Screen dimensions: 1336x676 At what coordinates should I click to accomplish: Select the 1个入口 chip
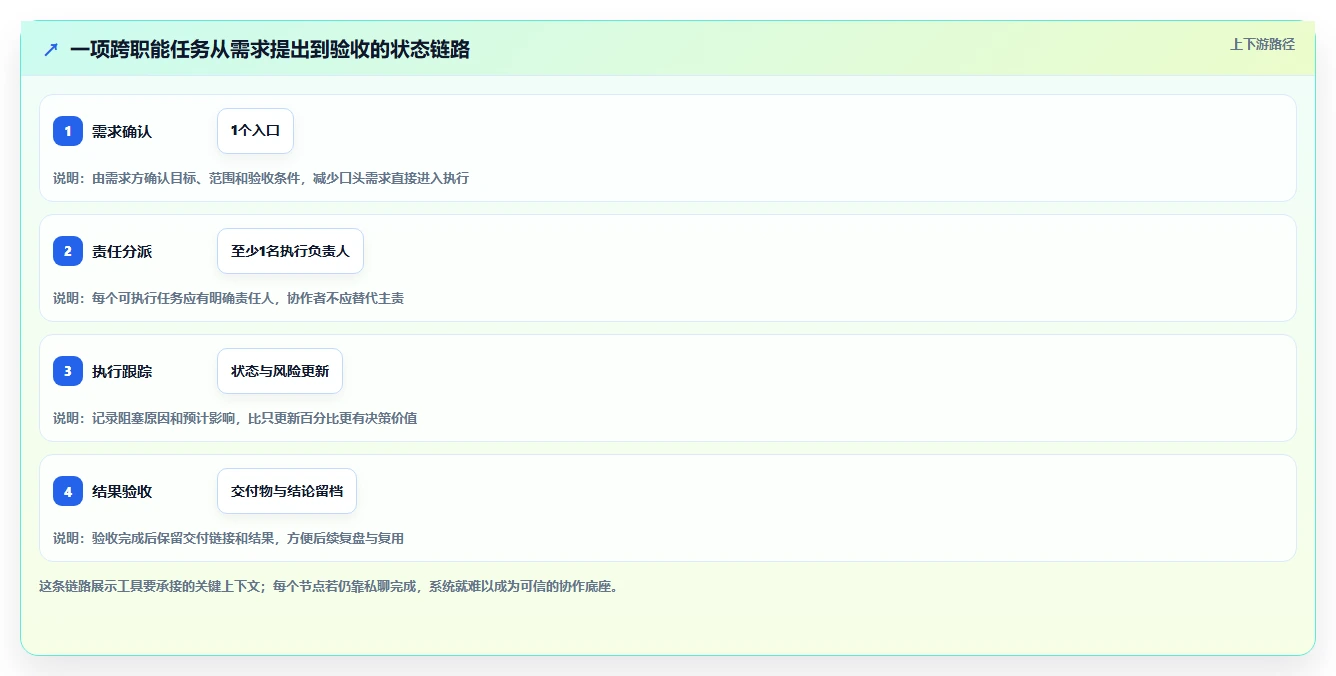pyautogui.click(x=255, y=131)
